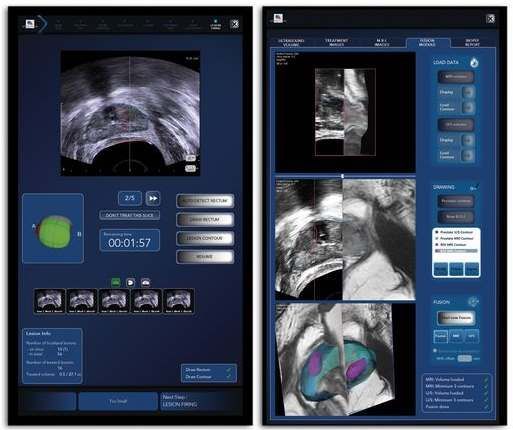Open the third ultrasound slice thumbnail
Screen dimensions: 513x430
[x=114, y=301]
